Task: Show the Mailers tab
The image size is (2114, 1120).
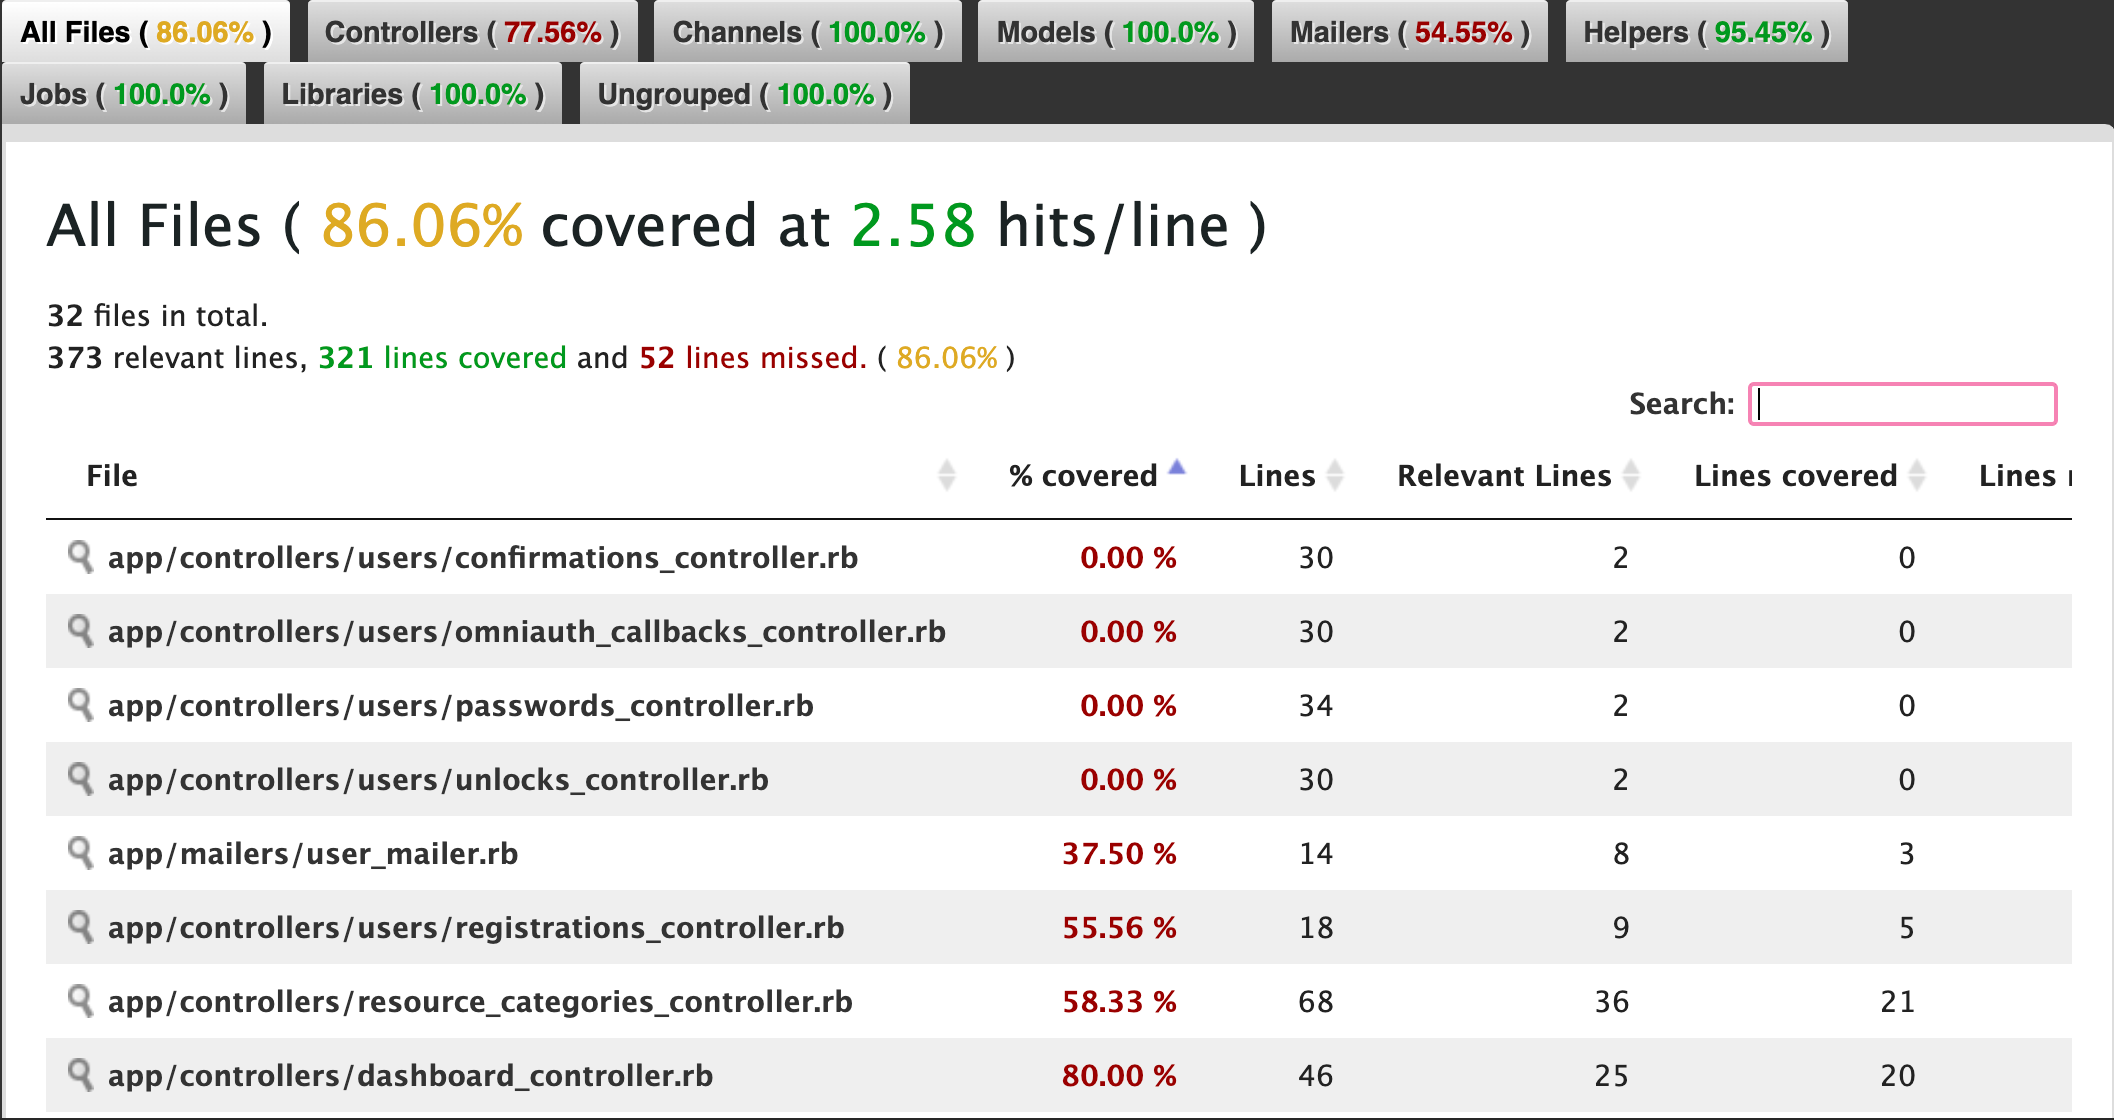Action: [x=1410, y=32]
